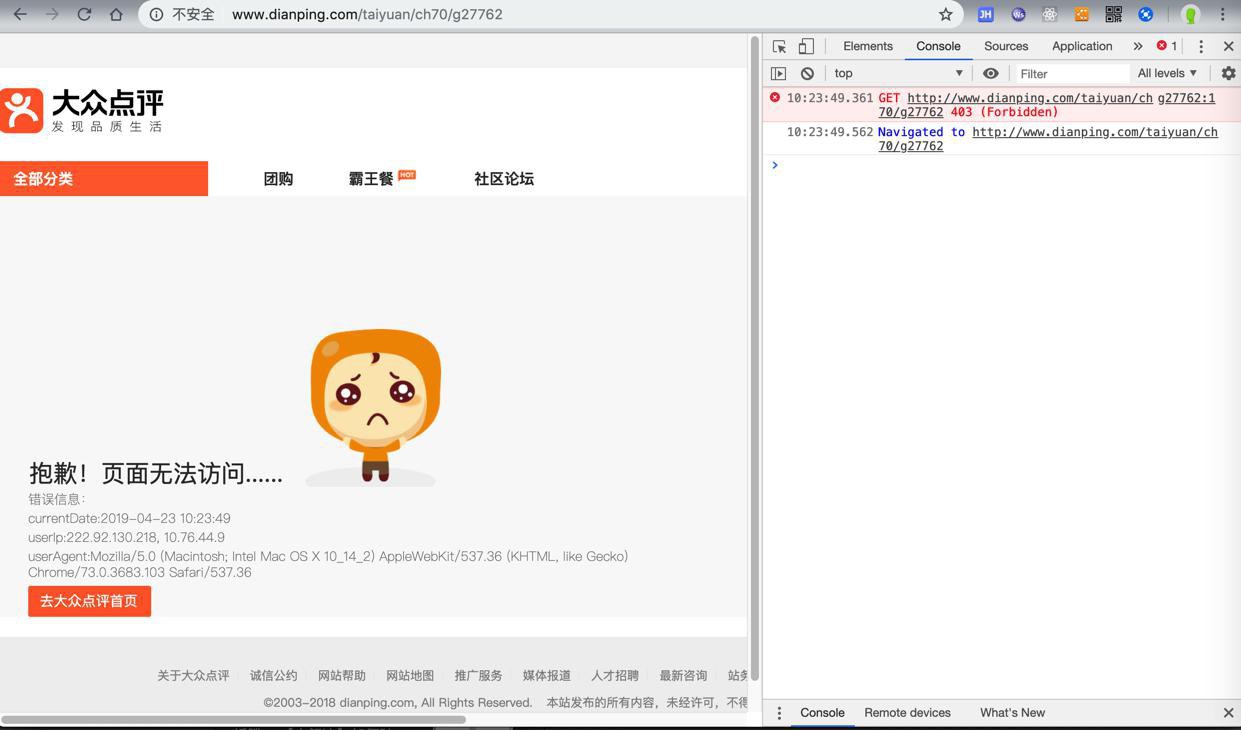Open the JH browser extension
Screen dimensions: 1241x730
coord(986,15)
